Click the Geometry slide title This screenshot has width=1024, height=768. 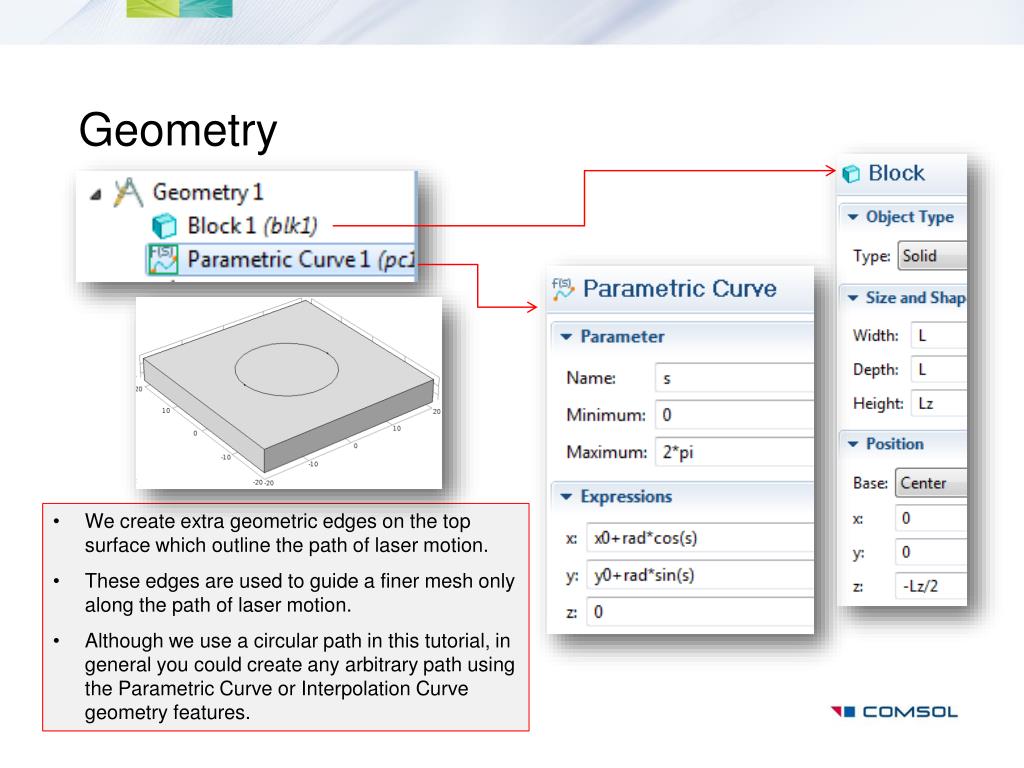pos(178,131)
